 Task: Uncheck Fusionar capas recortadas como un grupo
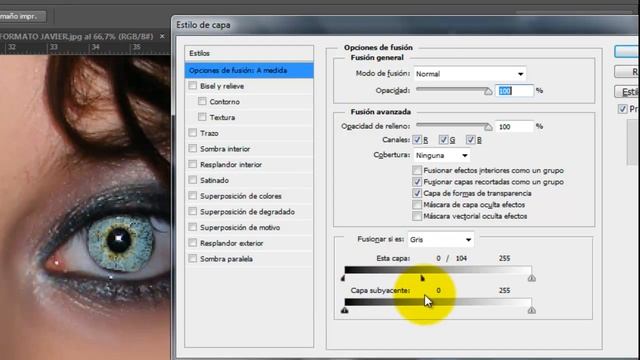click(417, 182)
